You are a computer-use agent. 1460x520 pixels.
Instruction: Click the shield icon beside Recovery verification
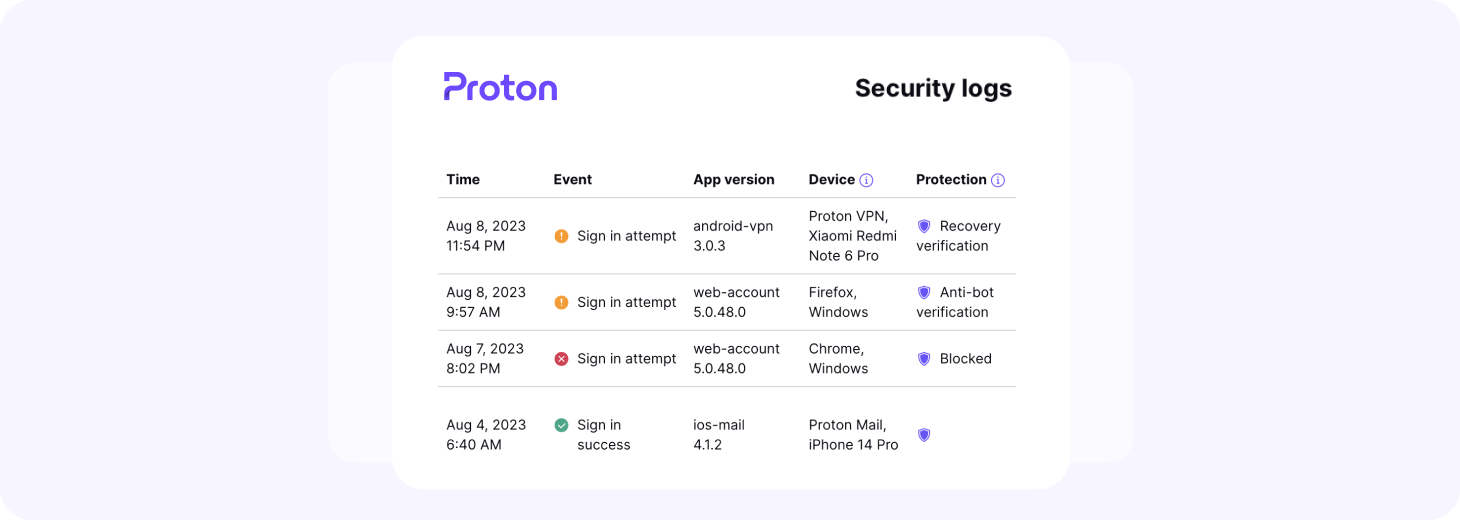[x=924, y=226]
